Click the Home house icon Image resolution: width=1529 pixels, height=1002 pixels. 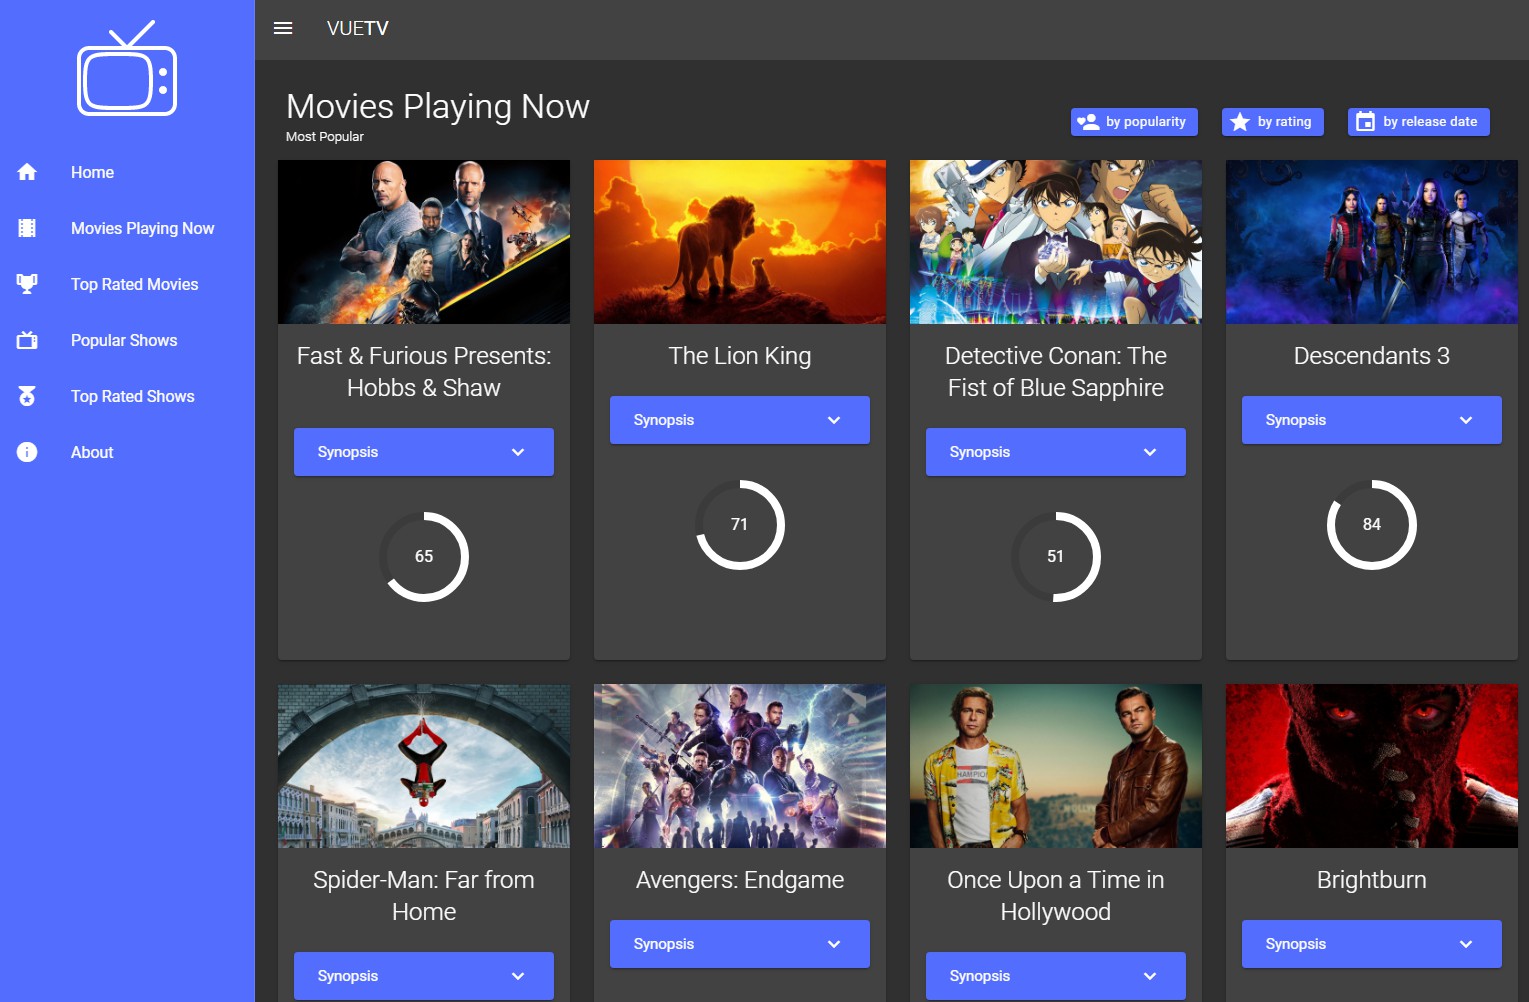click(x=27, y=172)
